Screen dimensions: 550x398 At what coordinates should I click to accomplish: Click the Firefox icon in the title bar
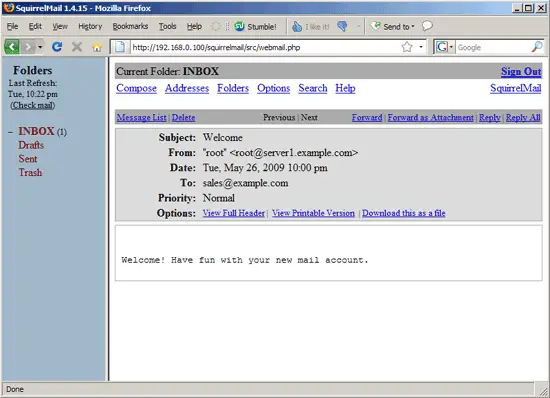(9, 8)
